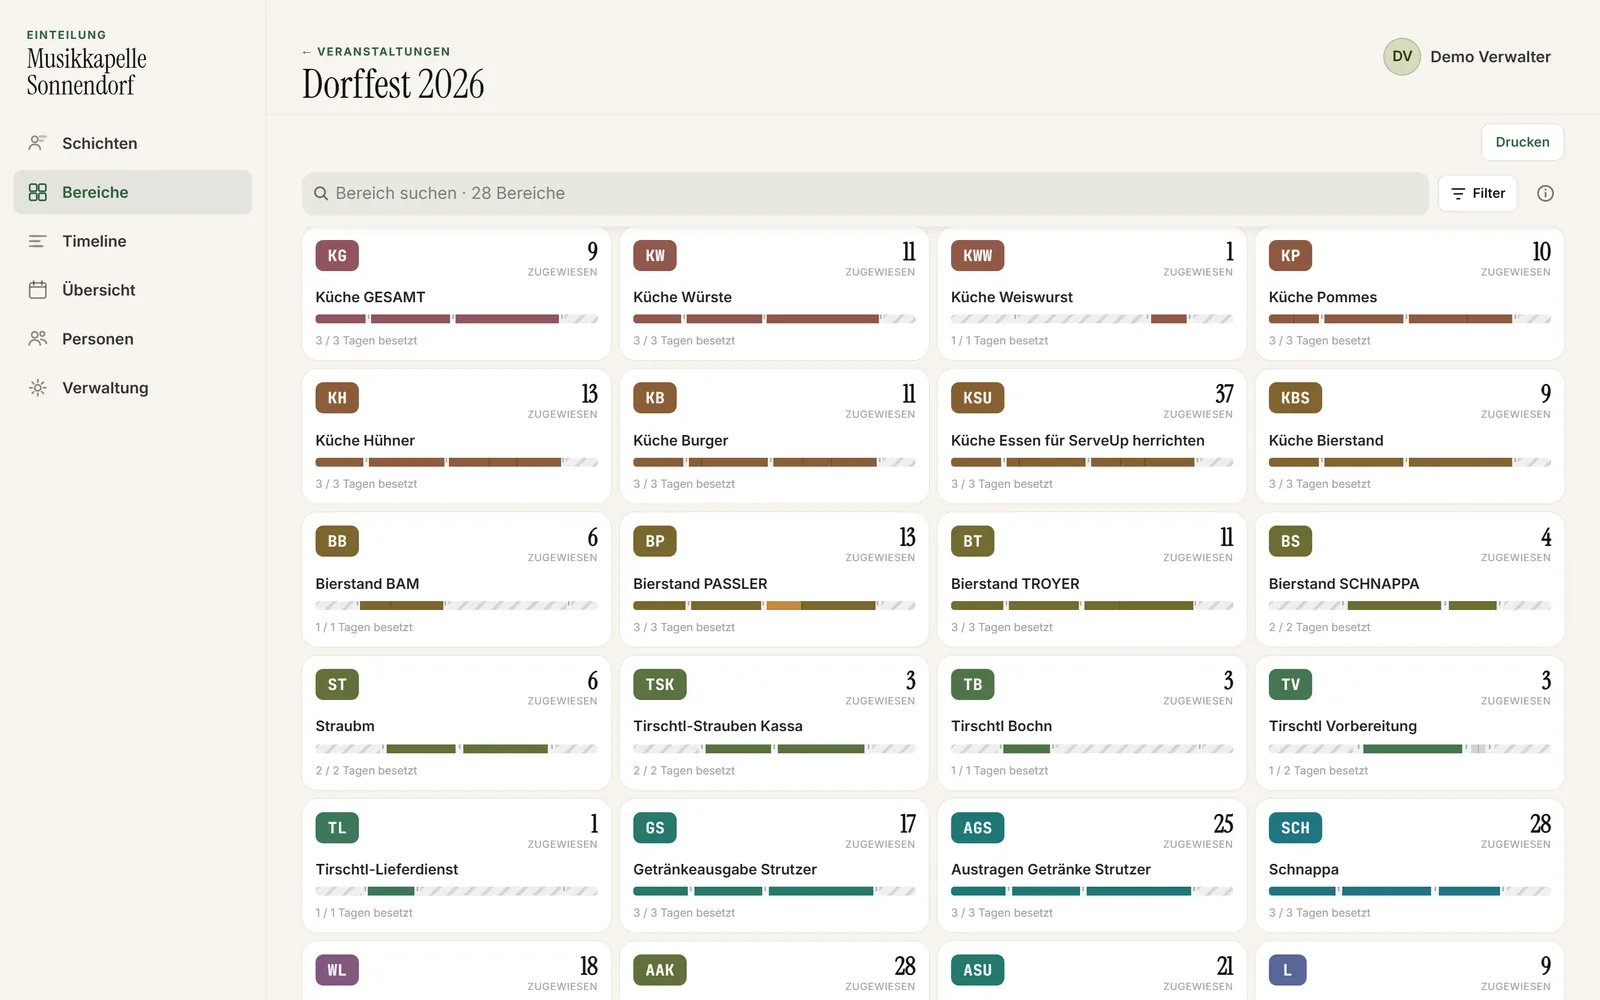Click the ST badge for Straubm
This screenshot has height=1000, width=1600.
pos(337,684)
